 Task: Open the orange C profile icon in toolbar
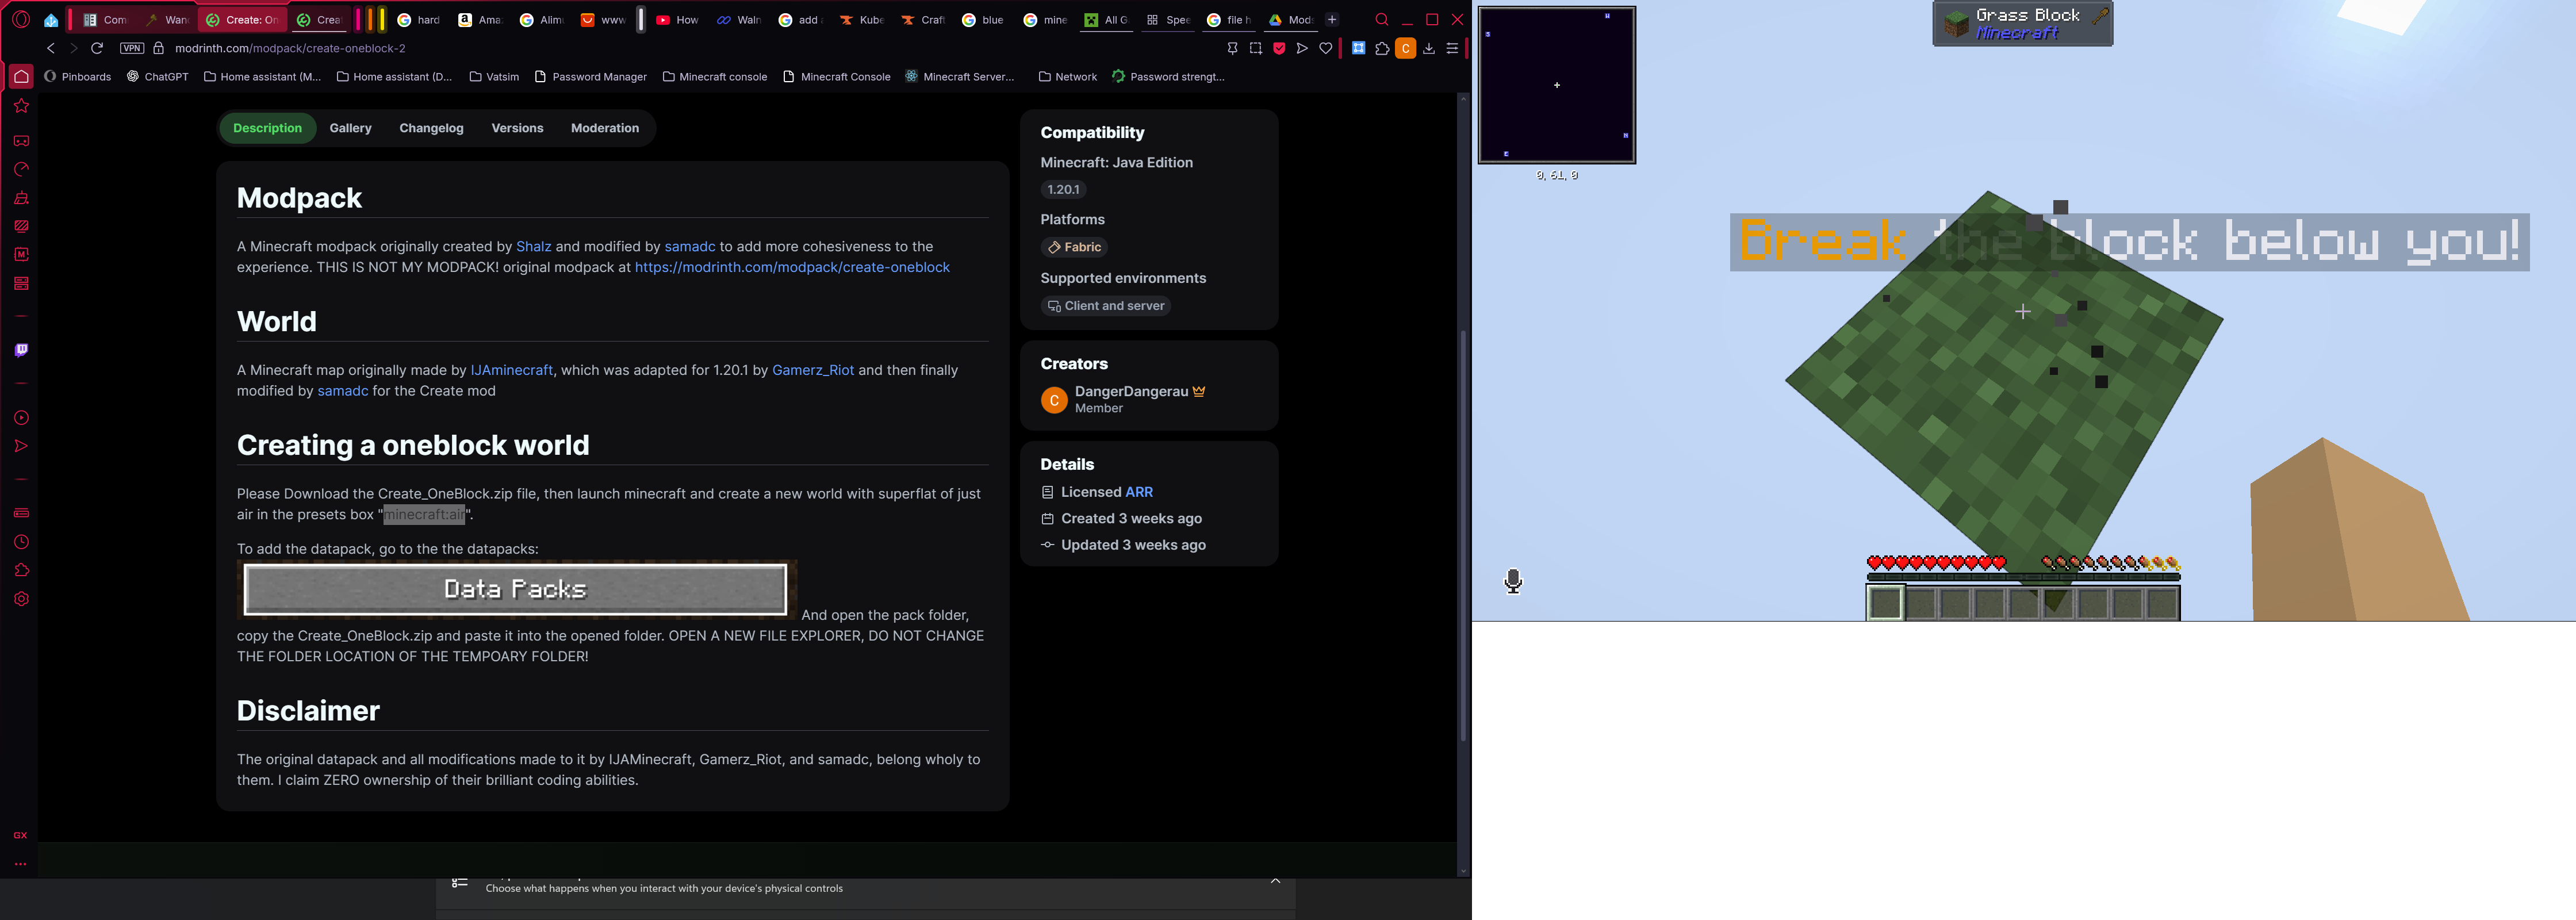(1406, 48)
